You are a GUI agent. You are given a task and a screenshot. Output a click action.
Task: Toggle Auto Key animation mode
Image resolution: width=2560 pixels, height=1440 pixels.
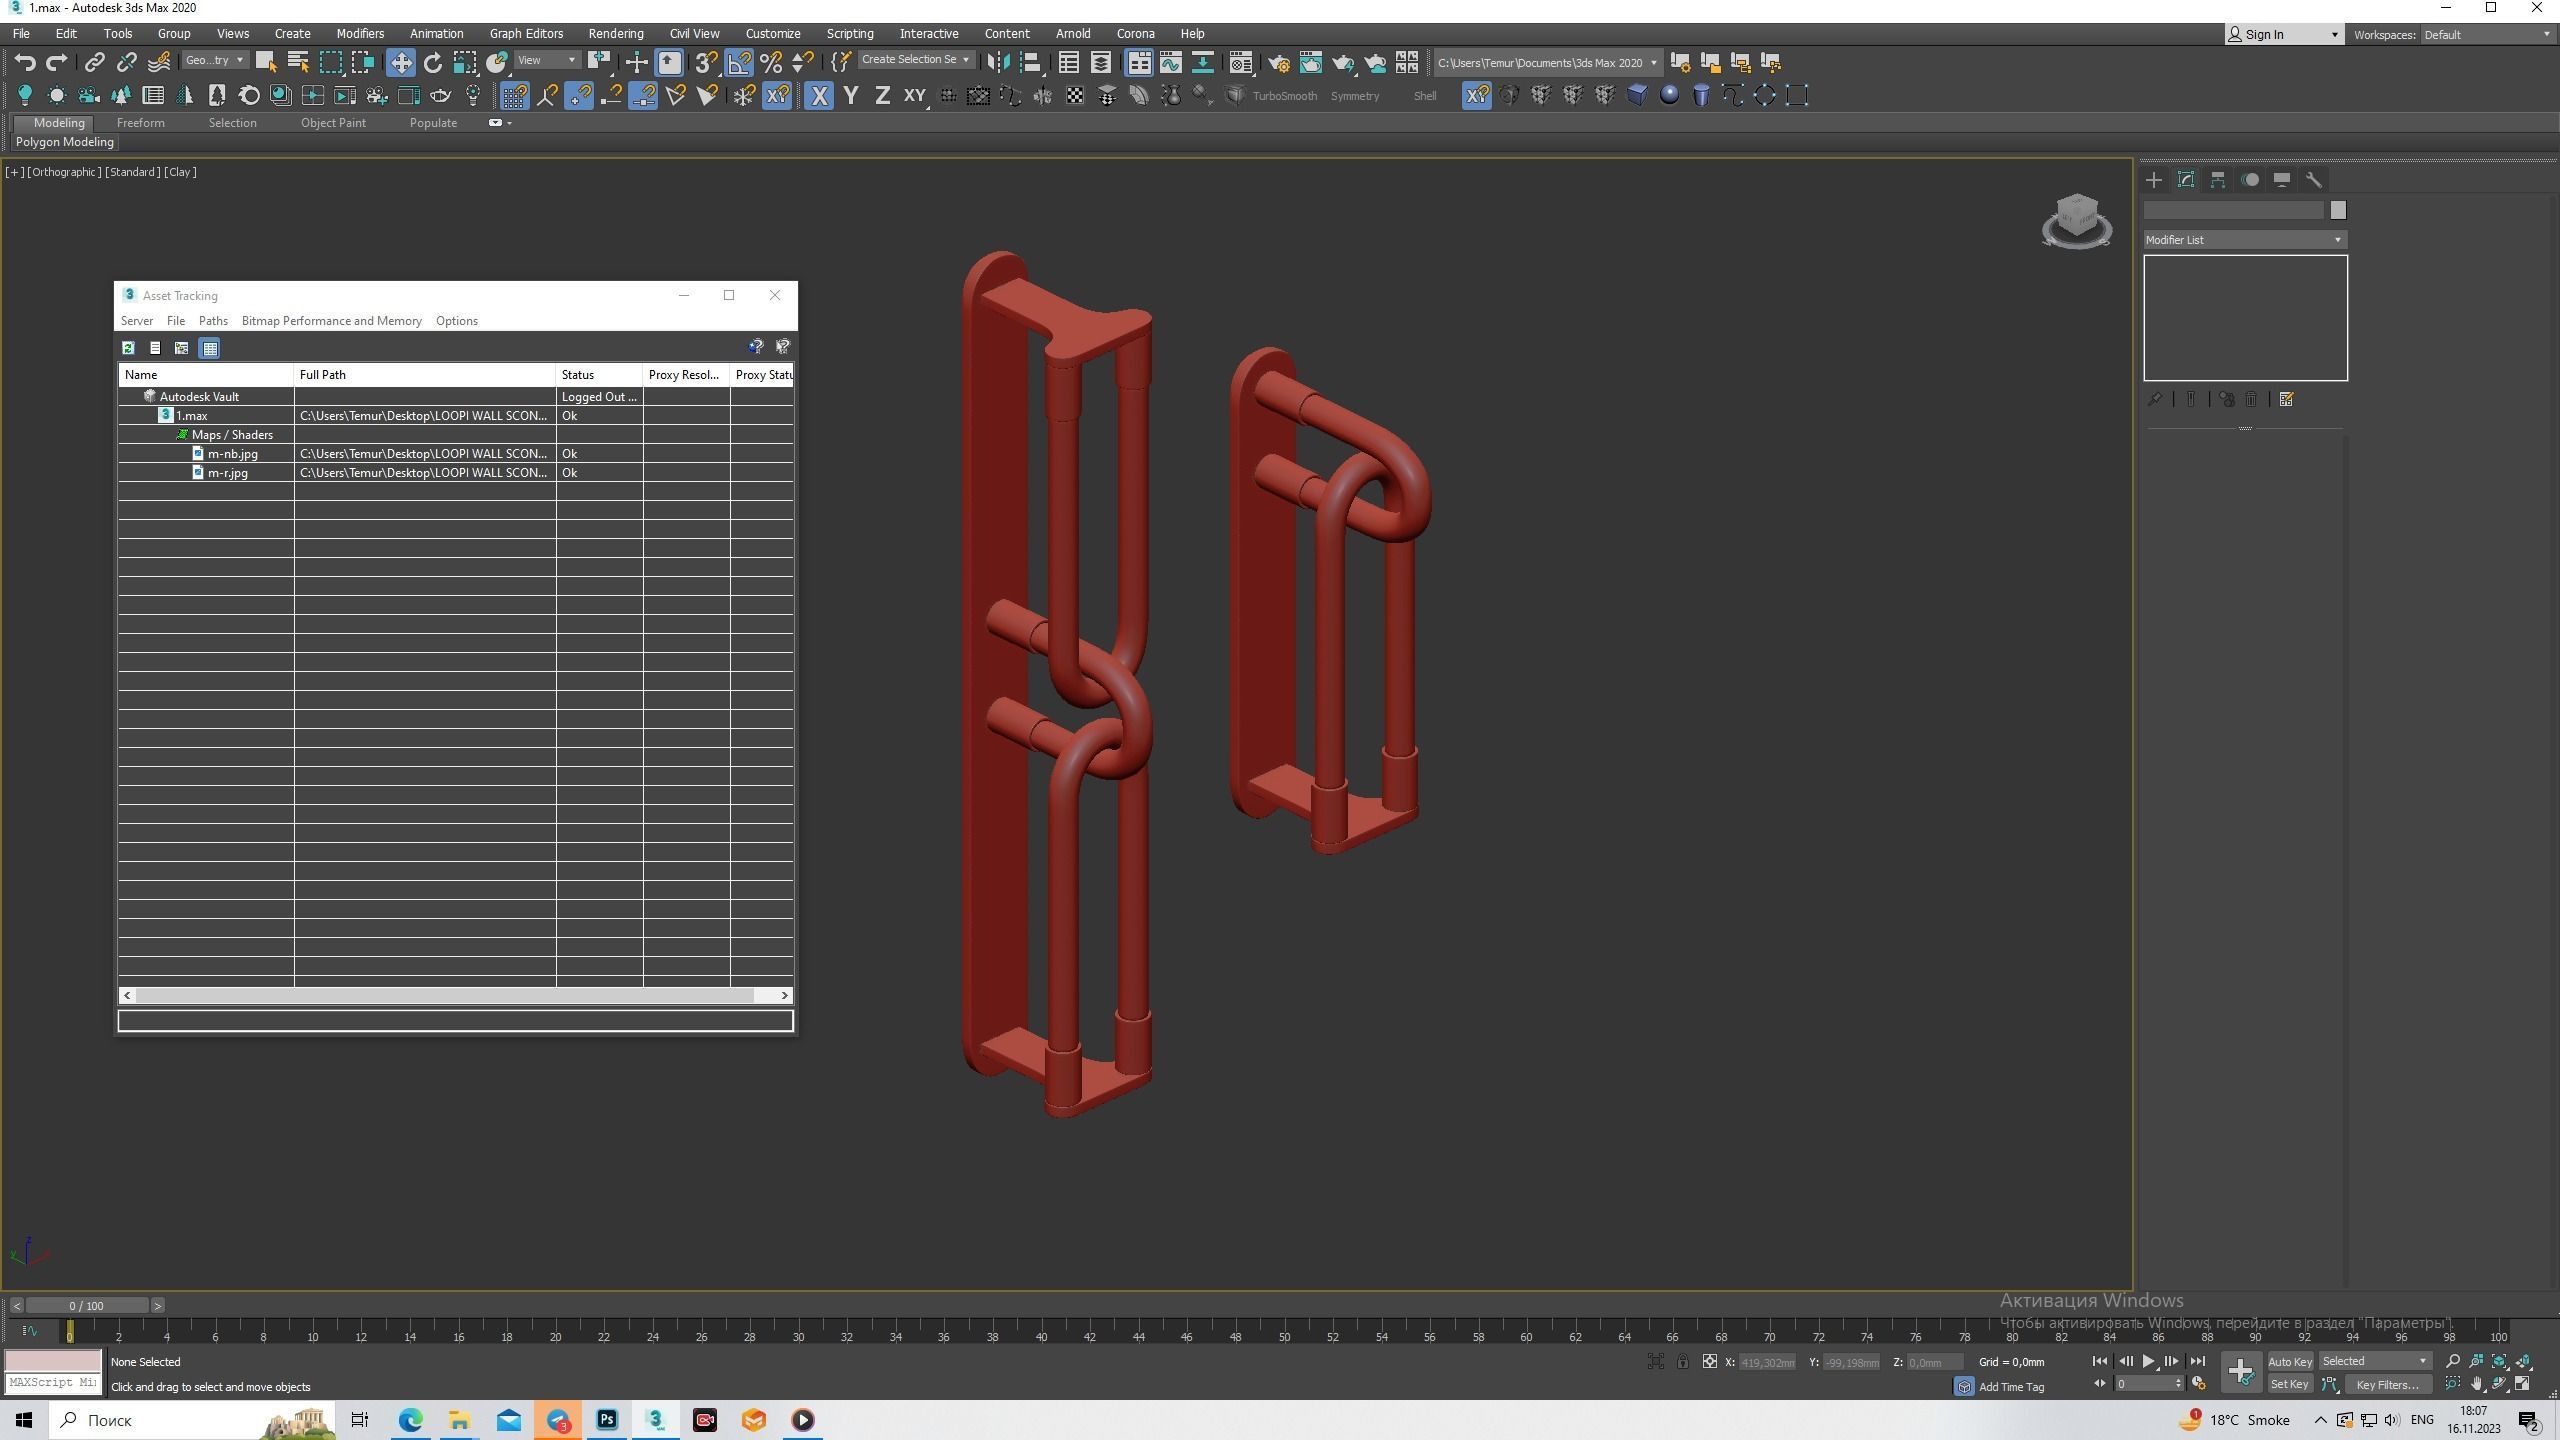pos(2289,1361)
